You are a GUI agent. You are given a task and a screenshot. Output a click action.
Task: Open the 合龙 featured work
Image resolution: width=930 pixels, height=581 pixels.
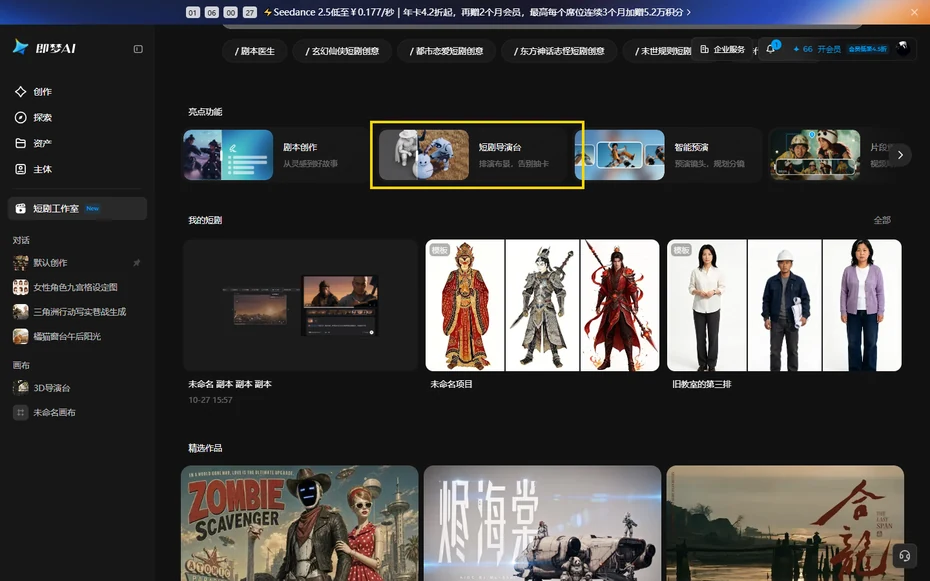coord(785,523)
